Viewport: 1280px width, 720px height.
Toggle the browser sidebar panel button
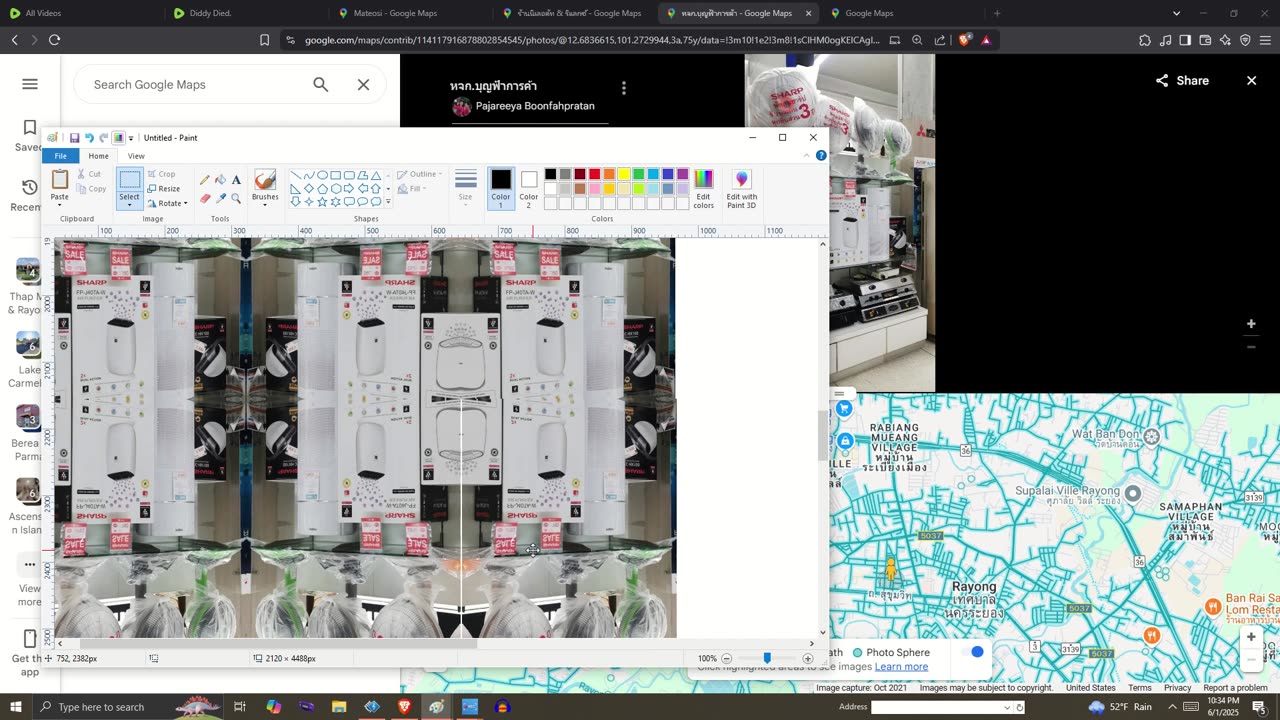point(1185,40)
